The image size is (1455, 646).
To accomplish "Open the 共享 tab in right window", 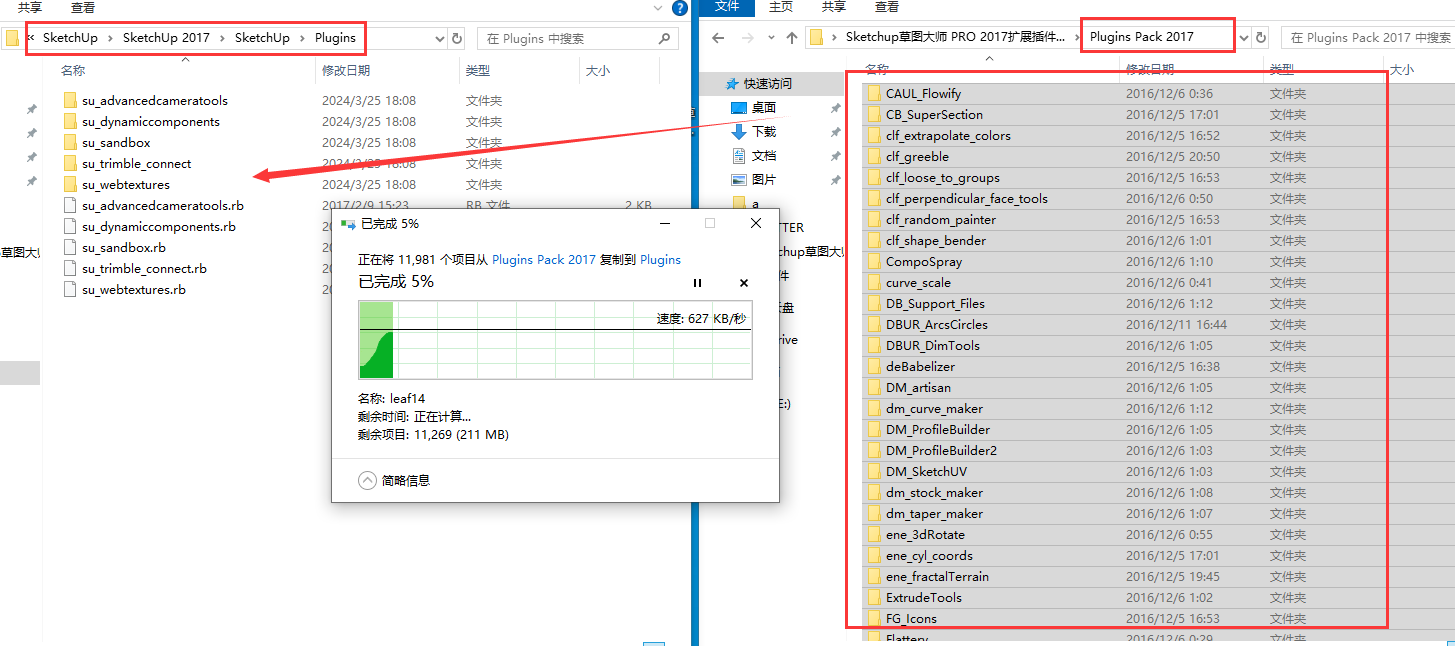I will click(833, 7).
